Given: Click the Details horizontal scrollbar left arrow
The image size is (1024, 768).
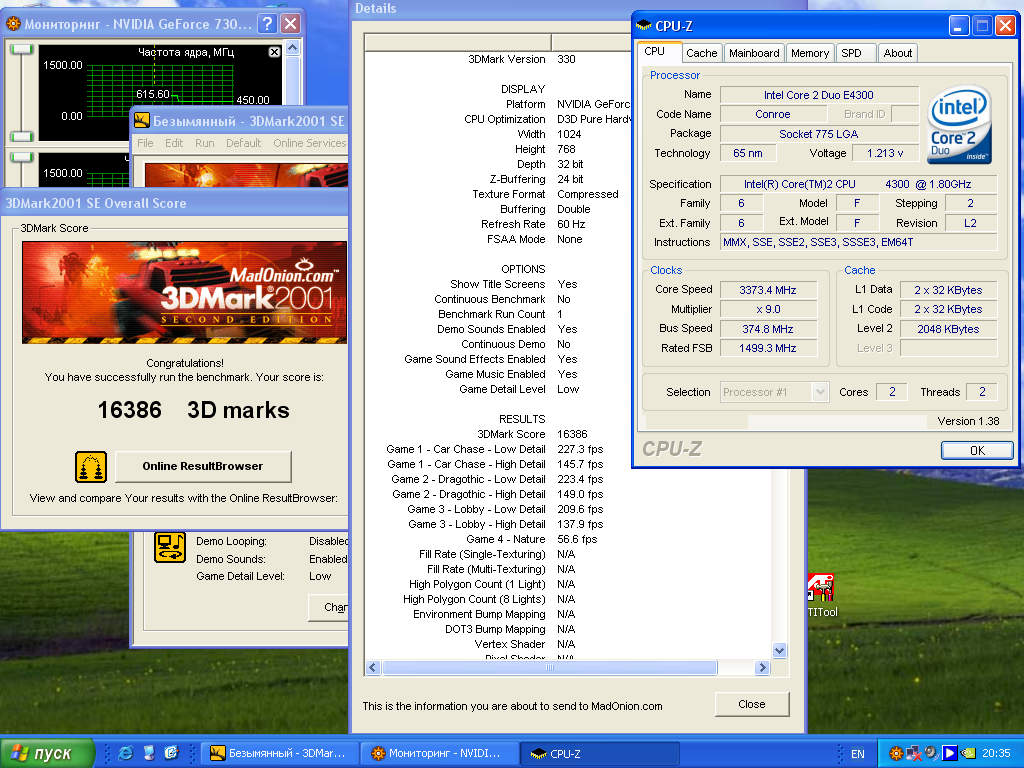Looking at the screenshot, I should 373,667.
